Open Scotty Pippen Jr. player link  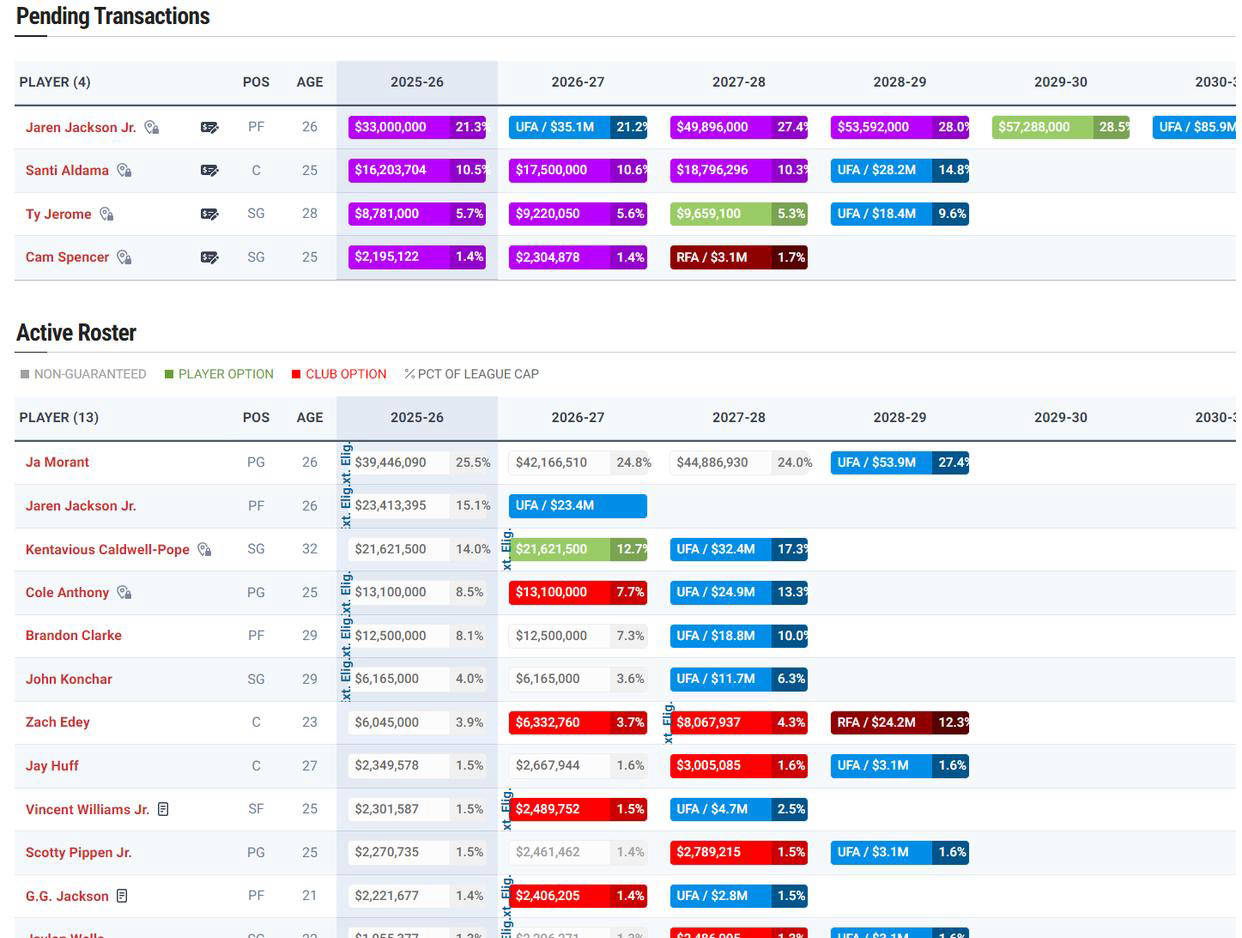coord(78,852)
